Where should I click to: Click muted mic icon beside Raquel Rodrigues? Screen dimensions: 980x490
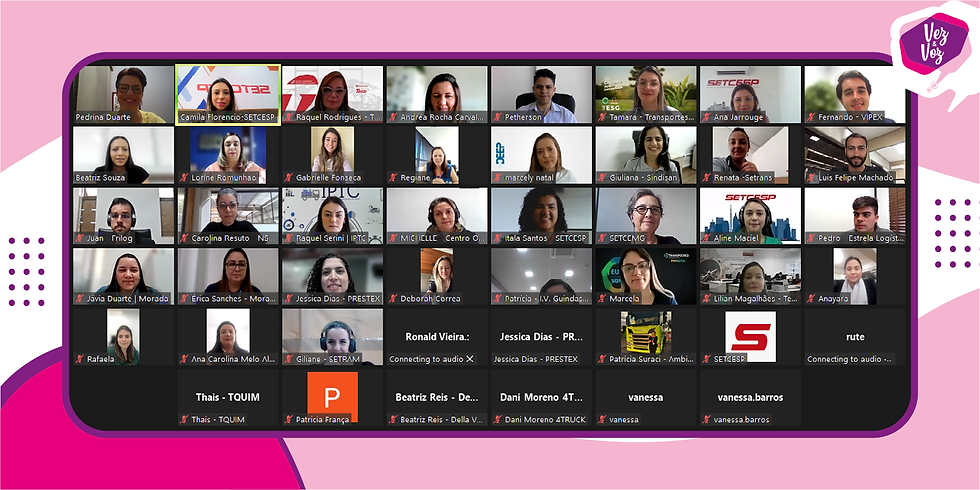tap(288, 117)
